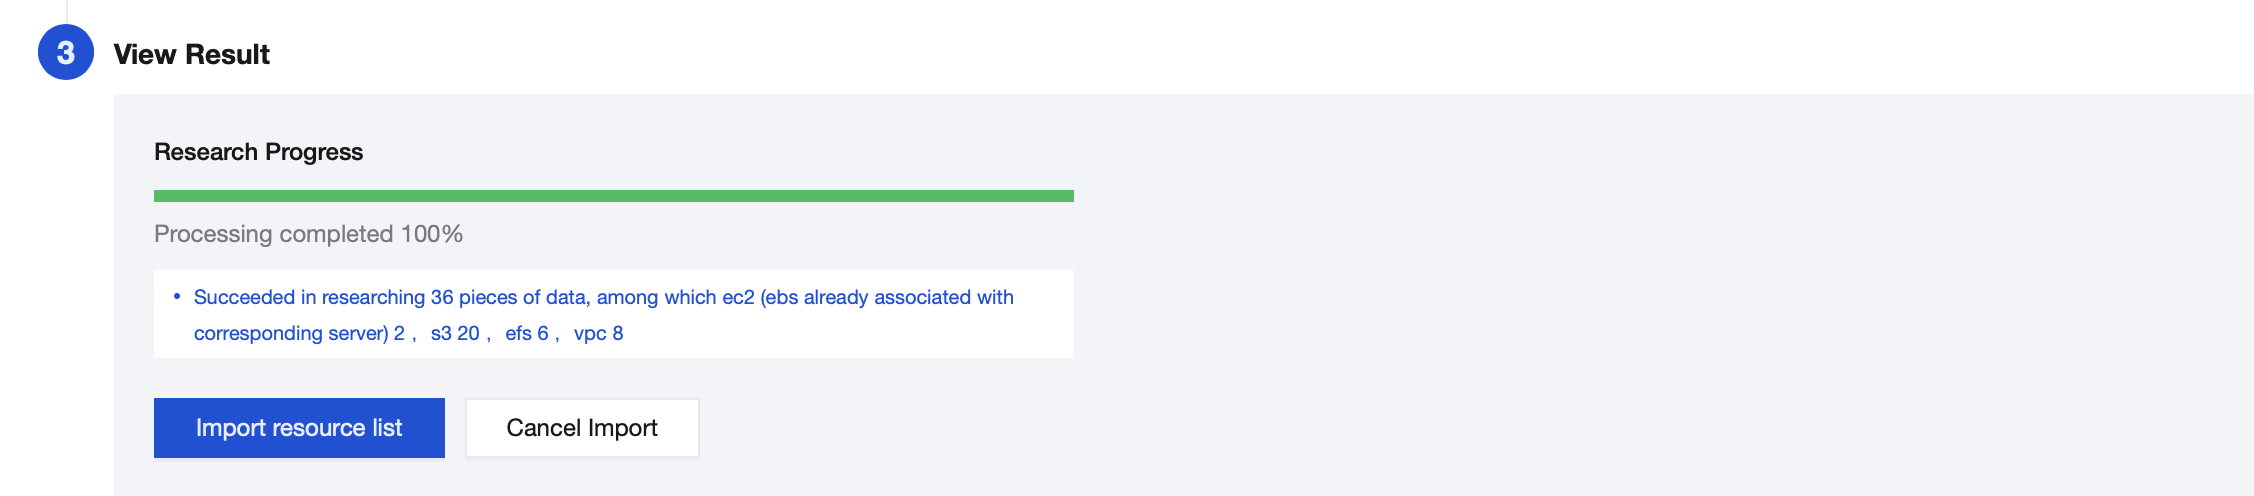Click the 100% percentage value
This screenshot has height=496, width=2254.
pyautogui.click(x=432, y=234)
